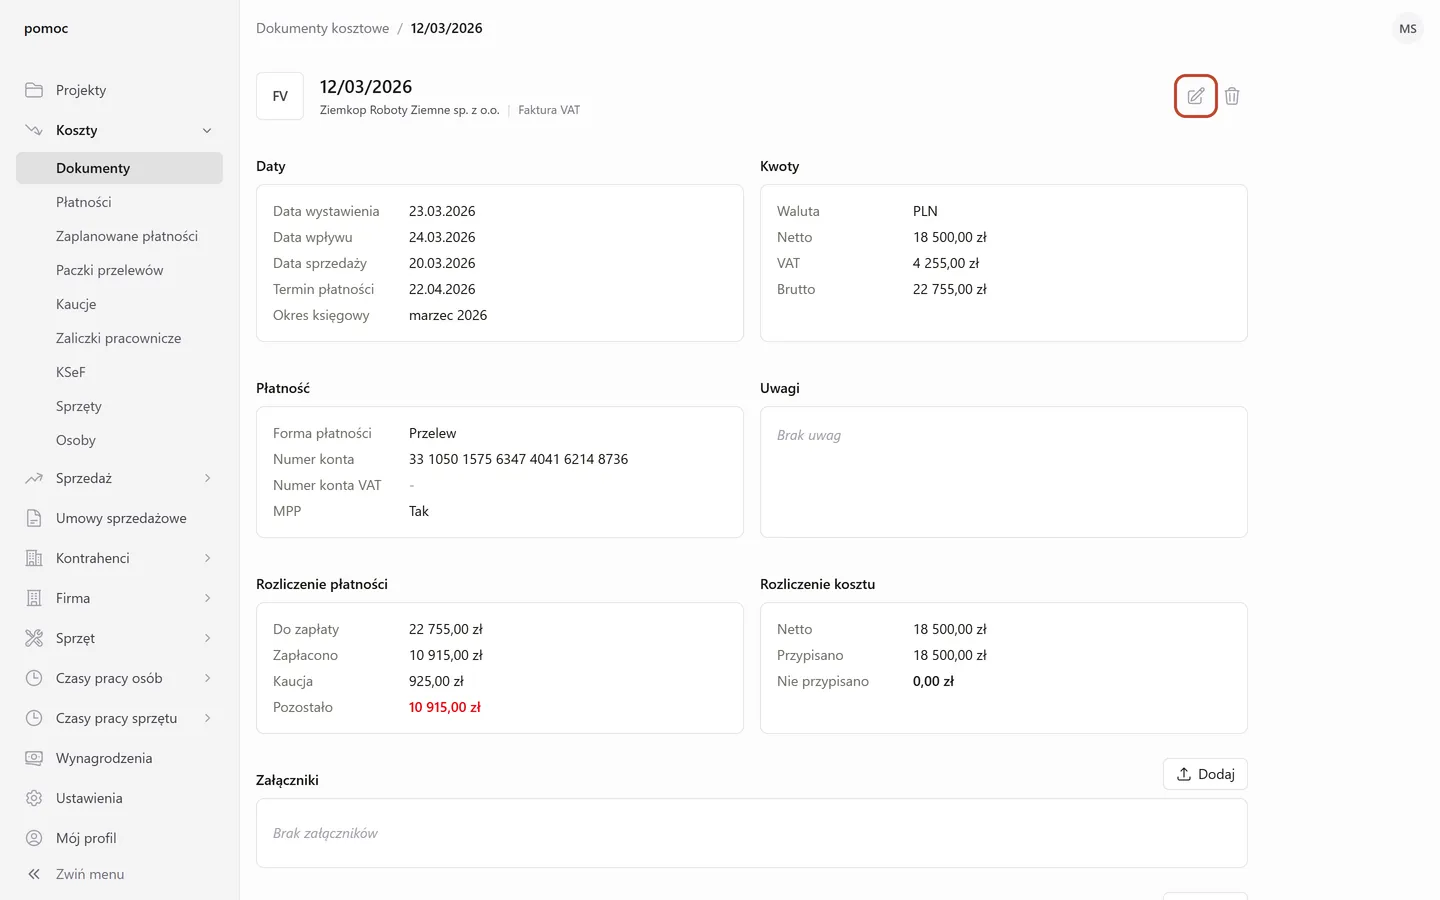1440x900 pixels.
Task: Click the Ziemkop Roboty Ziemne sp. z o.o. name
Action: click(410, 110)
